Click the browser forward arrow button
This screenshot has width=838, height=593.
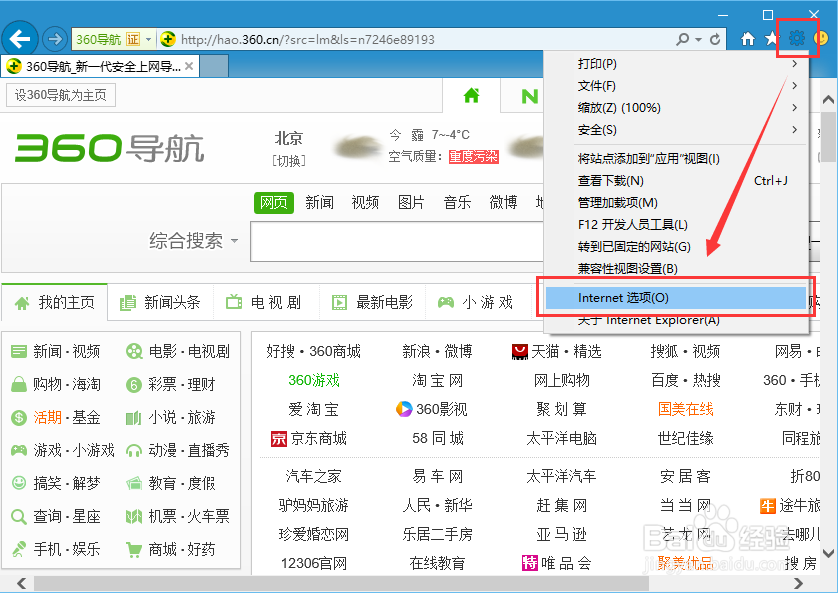55,39
